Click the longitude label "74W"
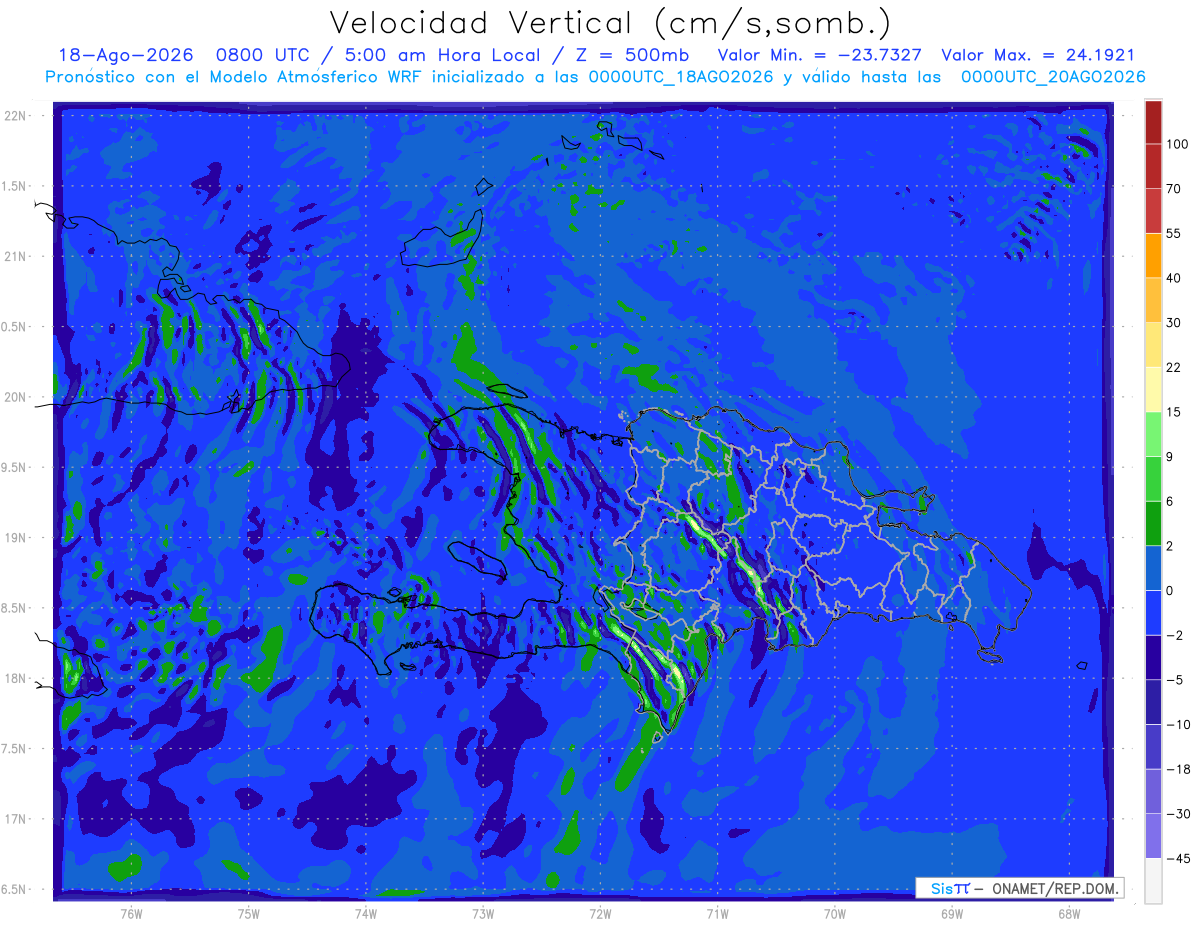Image resolution: width=1200 pixels, height=927 pixels. click(x=366, y=913)
